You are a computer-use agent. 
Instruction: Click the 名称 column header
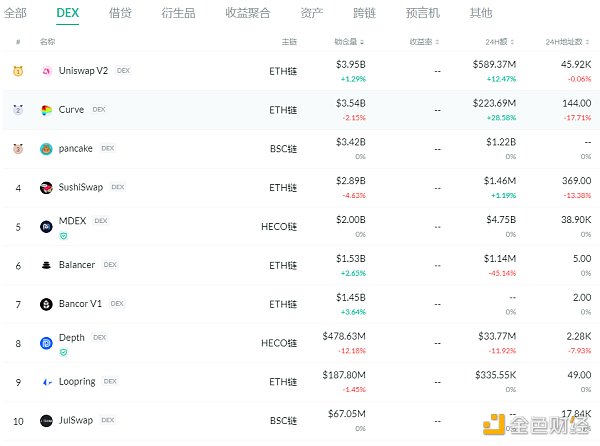47,42
